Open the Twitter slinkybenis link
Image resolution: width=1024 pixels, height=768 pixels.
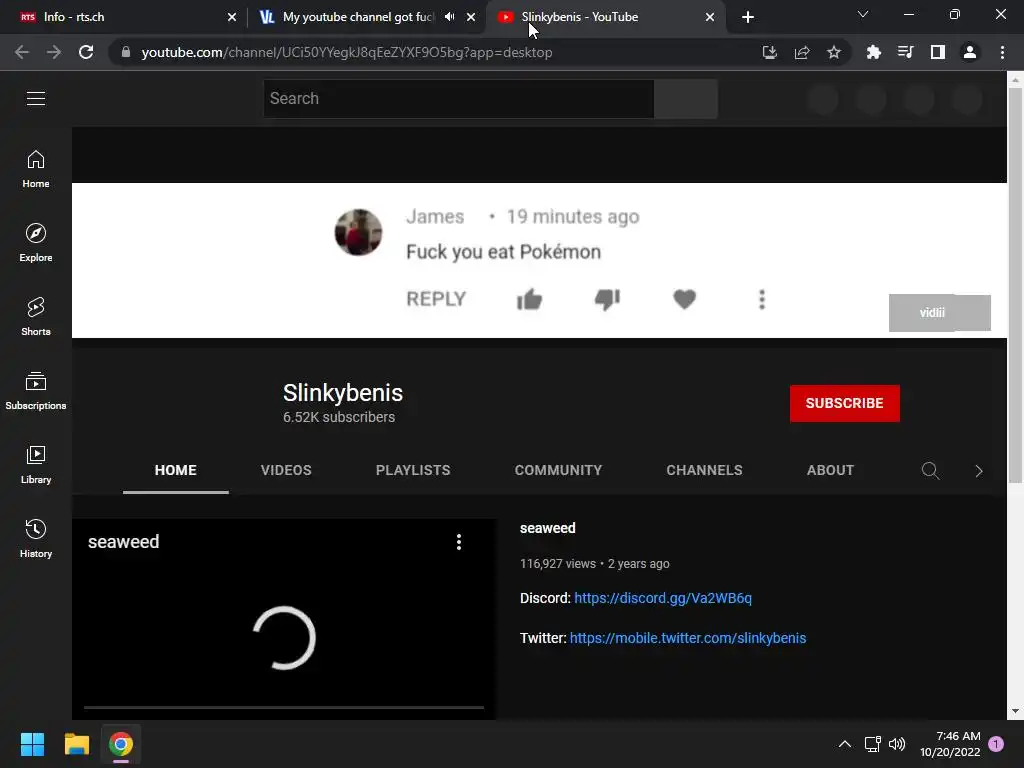pyautogui.click(x=688, y=638)
